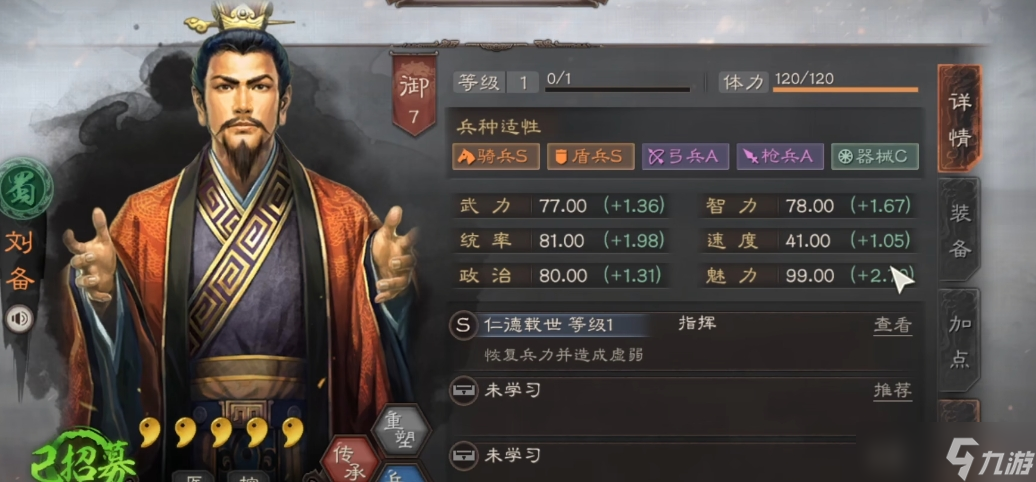1036x482 pixels.
Task: Select the 弓兵A archer troop badge
Action: pyautogui.click(x=684, y=156)
